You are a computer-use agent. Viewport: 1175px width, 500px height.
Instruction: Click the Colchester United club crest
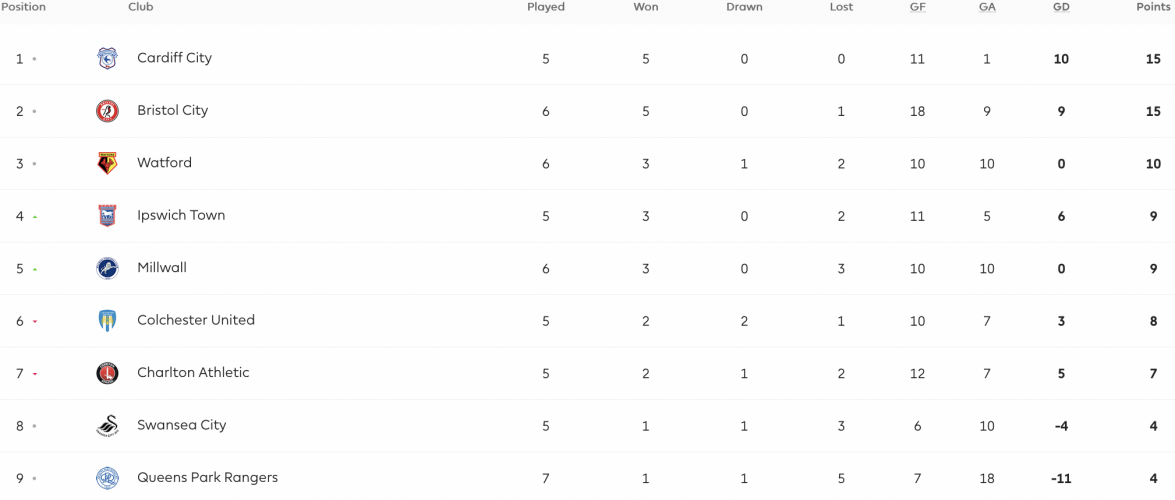[107, 321]
